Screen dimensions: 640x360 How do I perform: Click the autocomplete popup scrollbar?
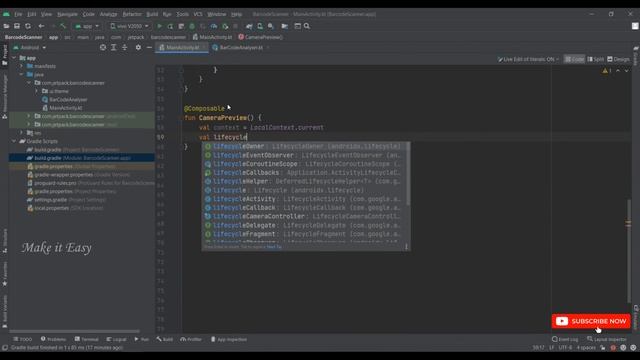click(408, 173)
